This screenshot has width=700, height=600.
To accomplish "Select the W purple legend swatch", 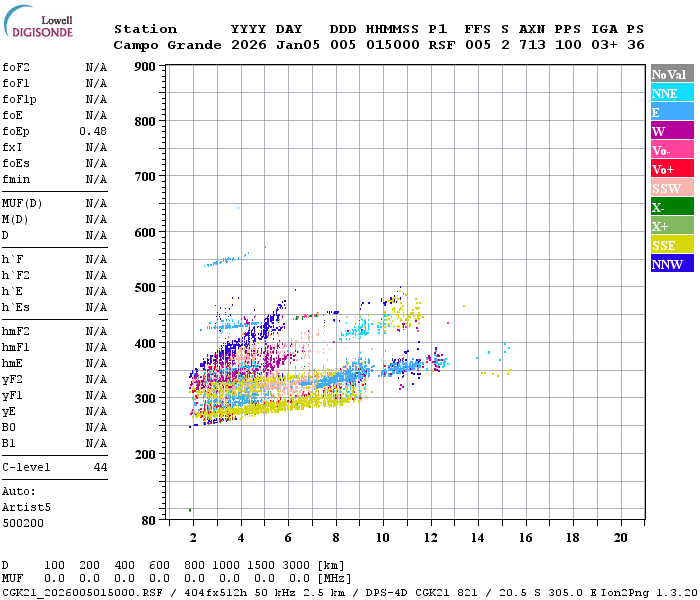I will 672,131.
